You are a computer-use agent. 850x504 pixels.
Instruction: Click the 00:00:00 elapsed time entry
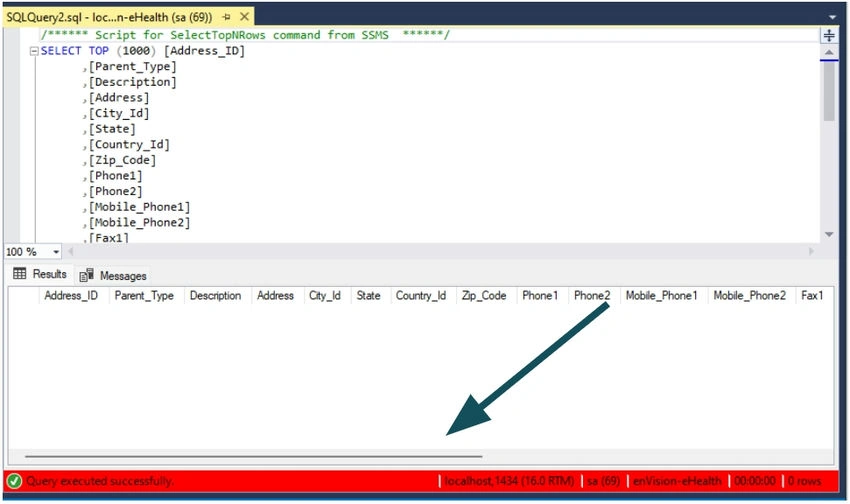click(755, 481)
